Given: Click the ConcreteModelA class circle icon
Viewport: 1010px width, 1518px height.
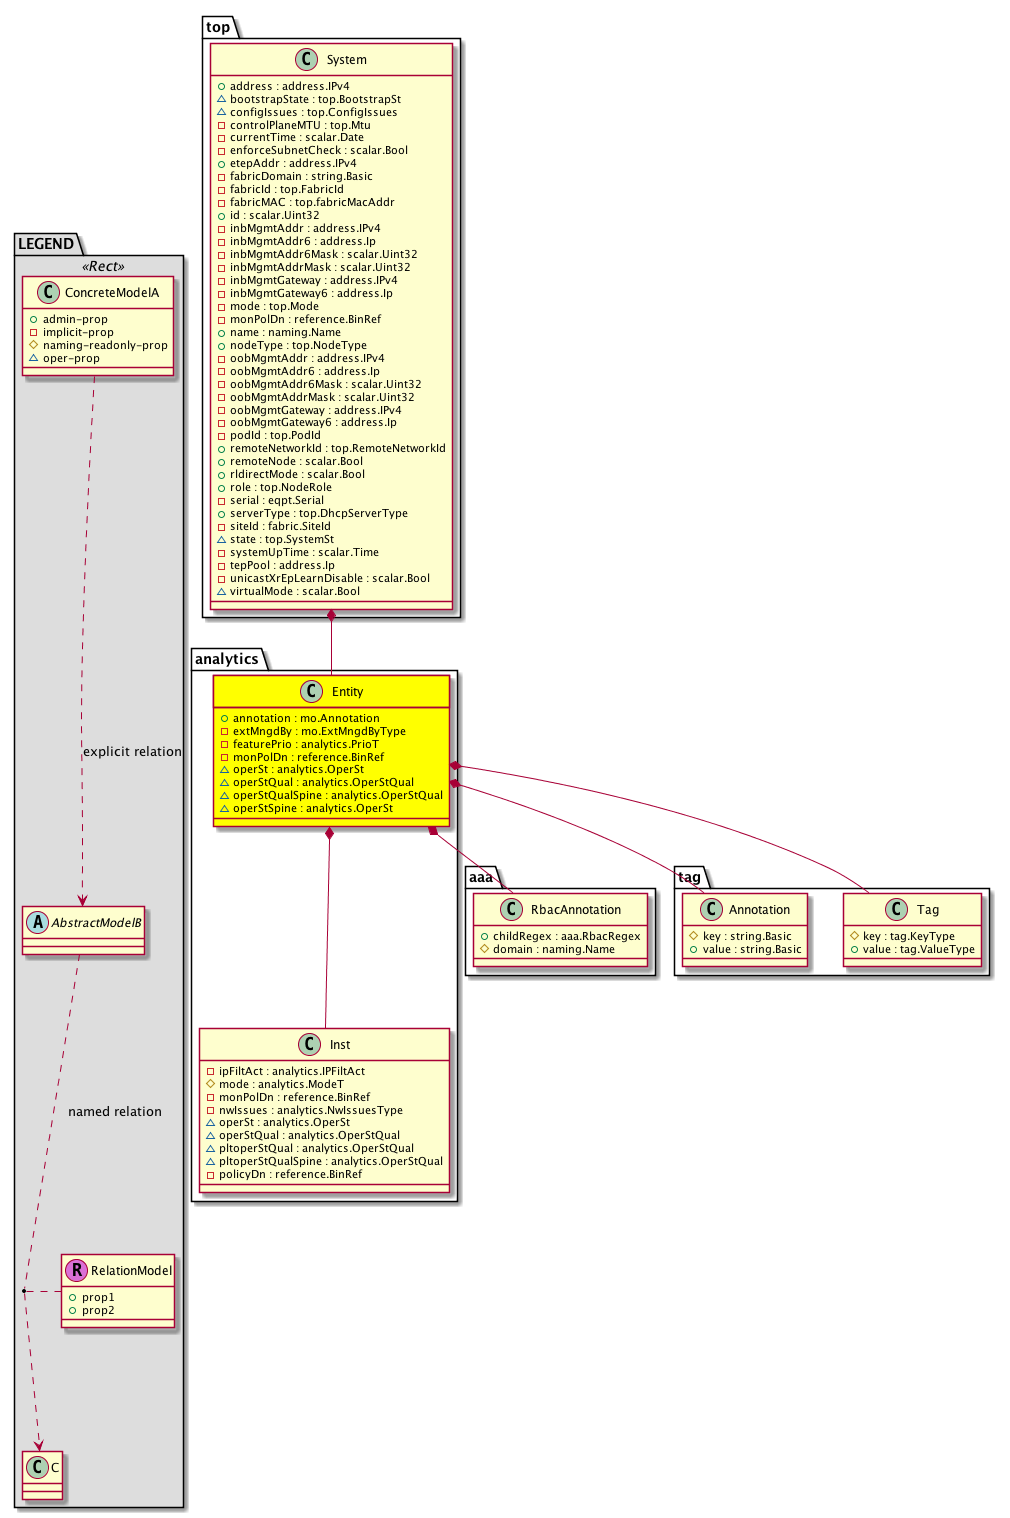Looking at the screenshot, I should [46, 293].
